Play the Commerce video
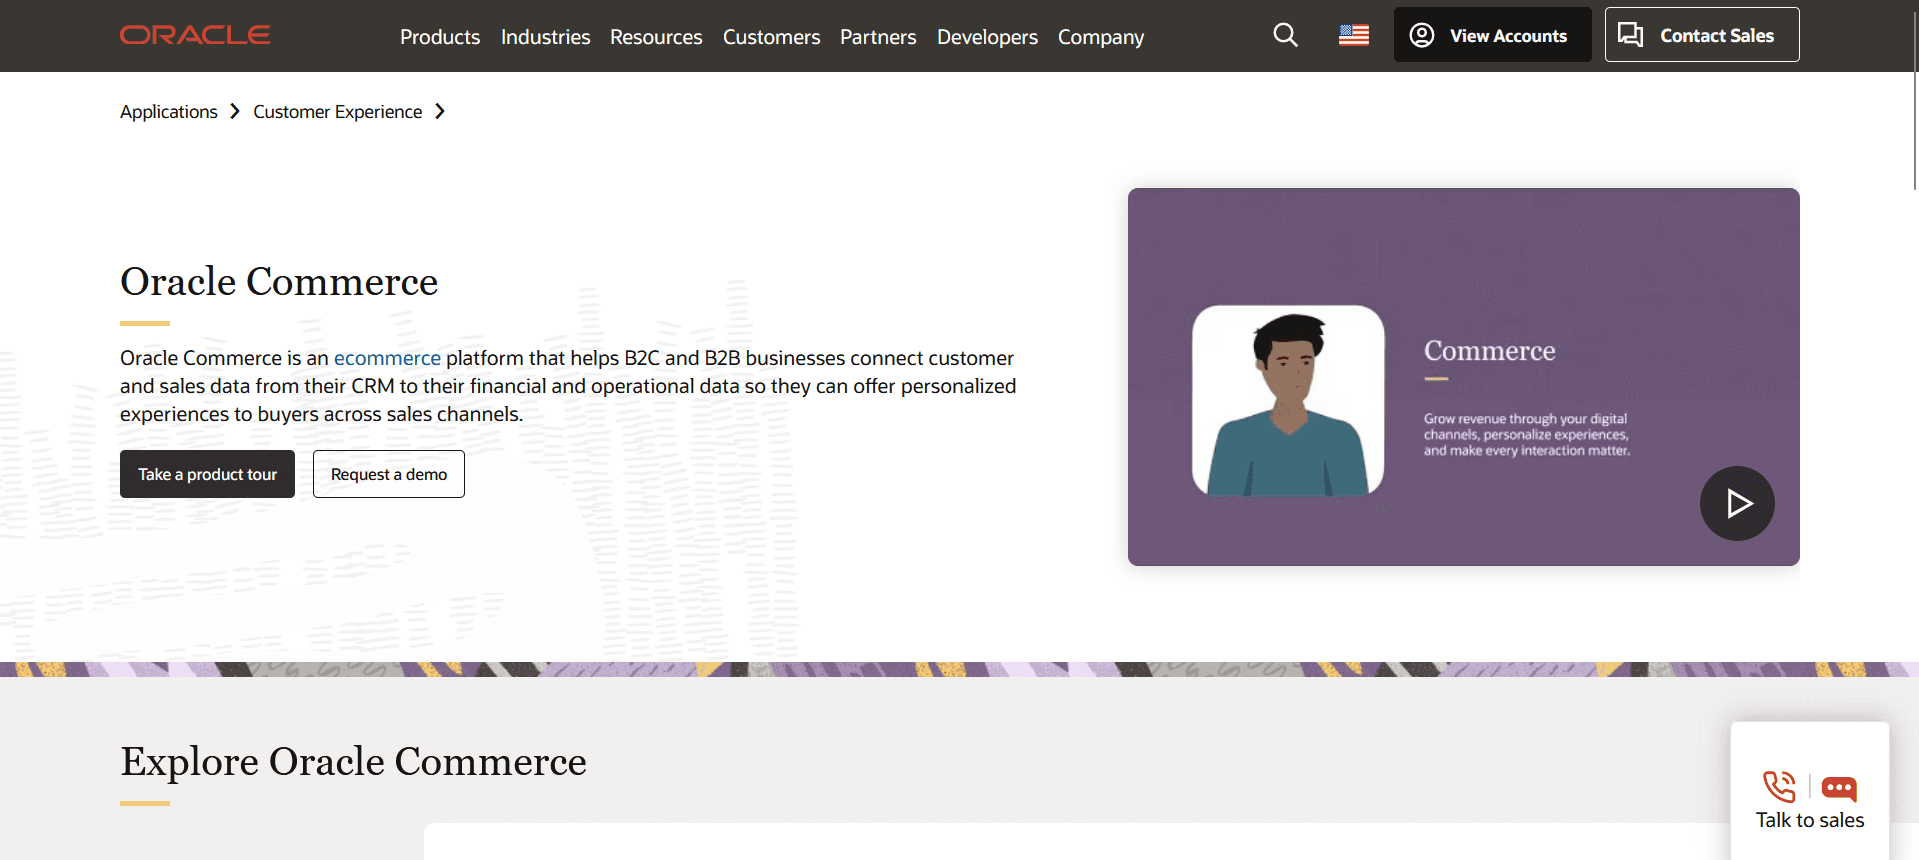Viewport: 1919px width, 860px height. [x=1737, y=503]
